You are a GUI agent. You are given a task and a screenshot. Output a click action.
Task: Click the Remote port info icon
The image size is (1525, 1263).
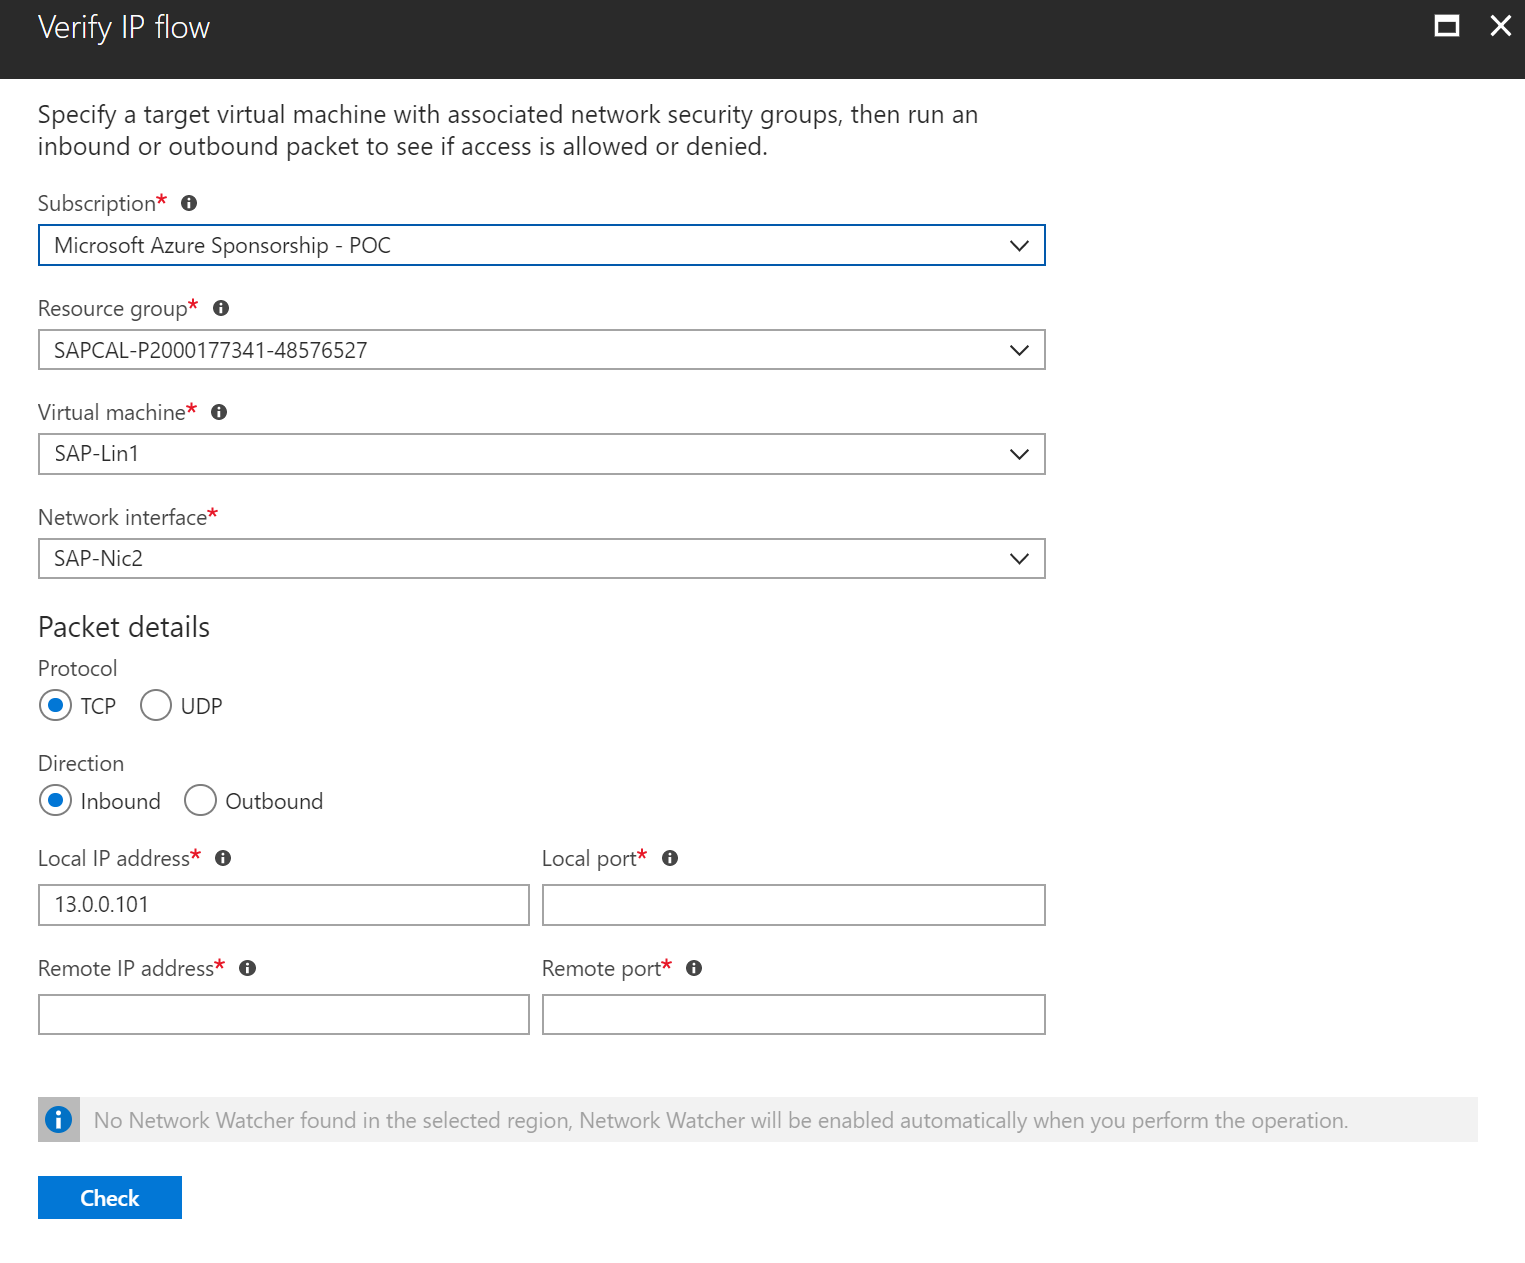[x=694, y=968]
